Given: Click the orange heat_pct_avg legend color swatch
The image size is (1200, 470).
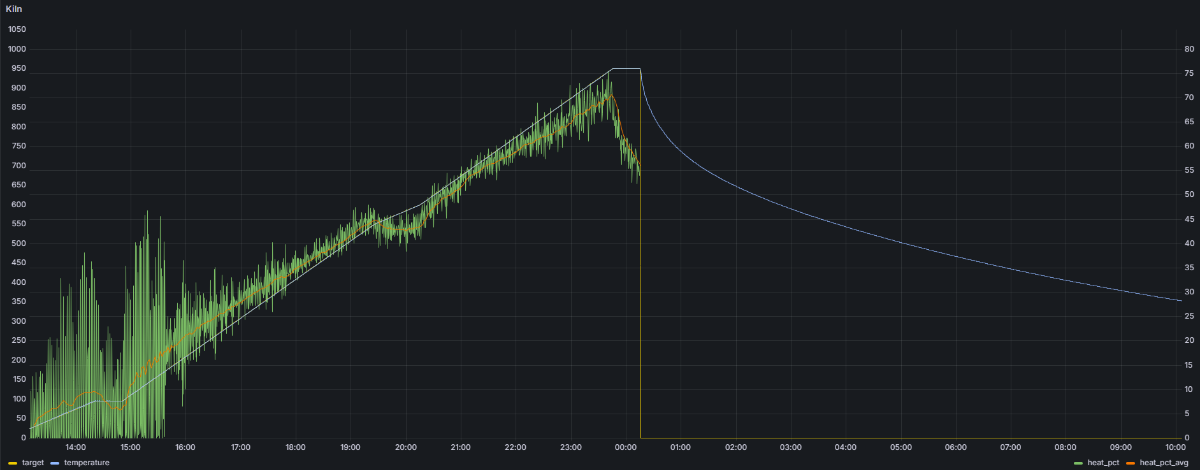Looking at the screenshot, I should tap(1131, 463).
